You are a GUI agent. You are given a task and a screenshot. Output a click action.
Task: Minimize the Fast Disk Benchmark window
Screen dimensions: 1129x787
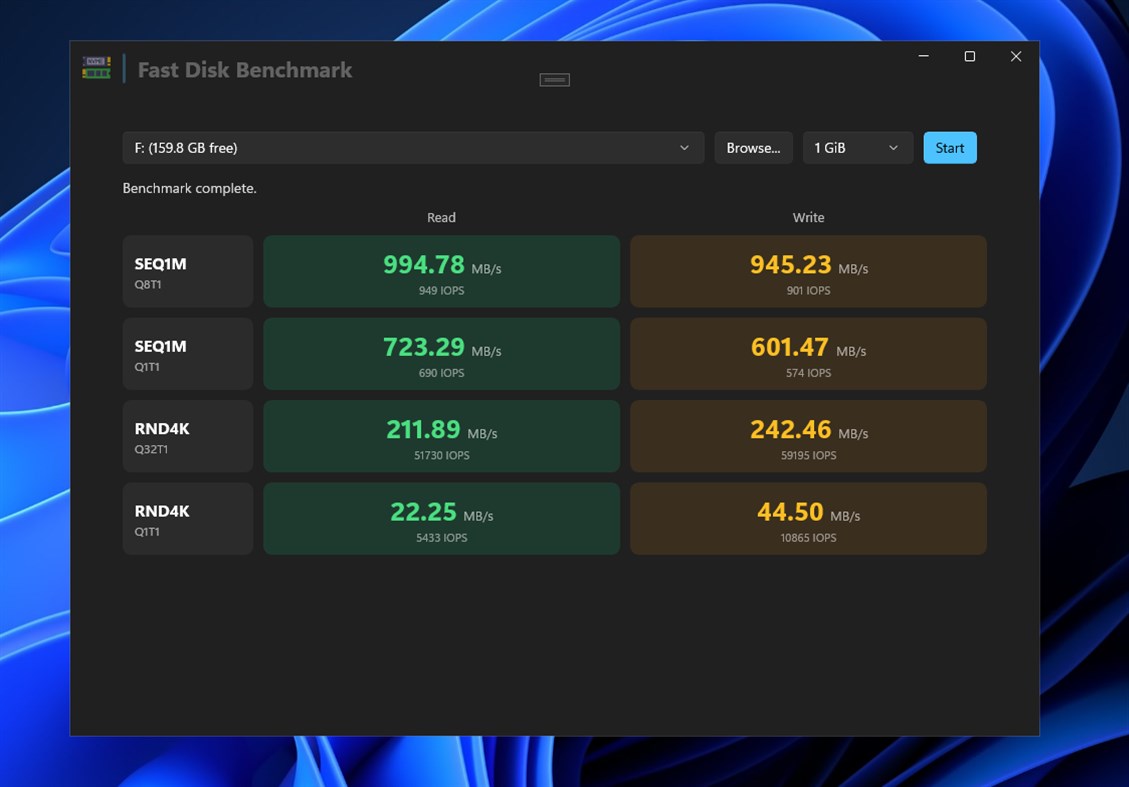tap(924, 56)
